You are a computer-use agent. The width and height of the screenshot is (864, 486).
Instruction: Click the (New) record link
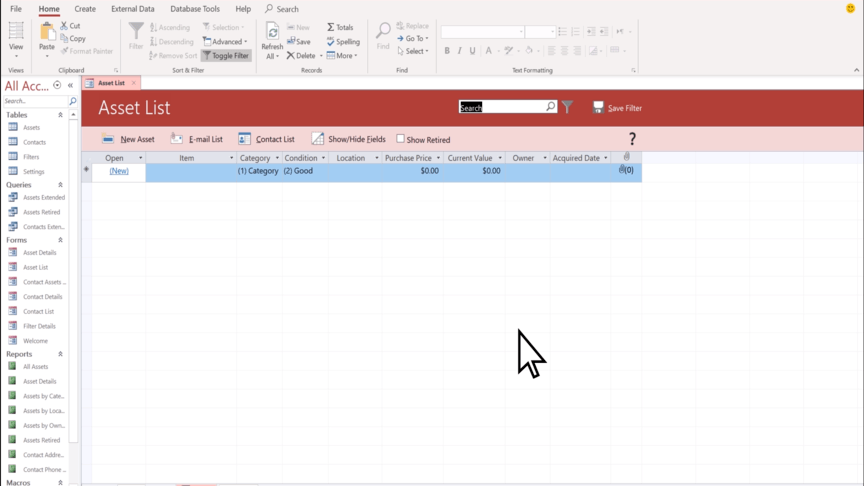pos(119,171)
